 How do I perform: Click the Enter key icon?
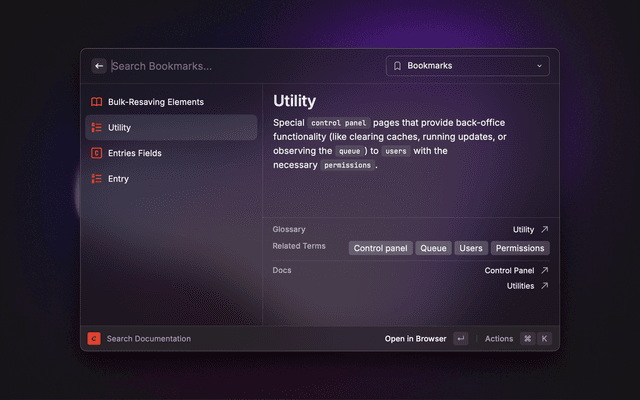tap(460, 339)
